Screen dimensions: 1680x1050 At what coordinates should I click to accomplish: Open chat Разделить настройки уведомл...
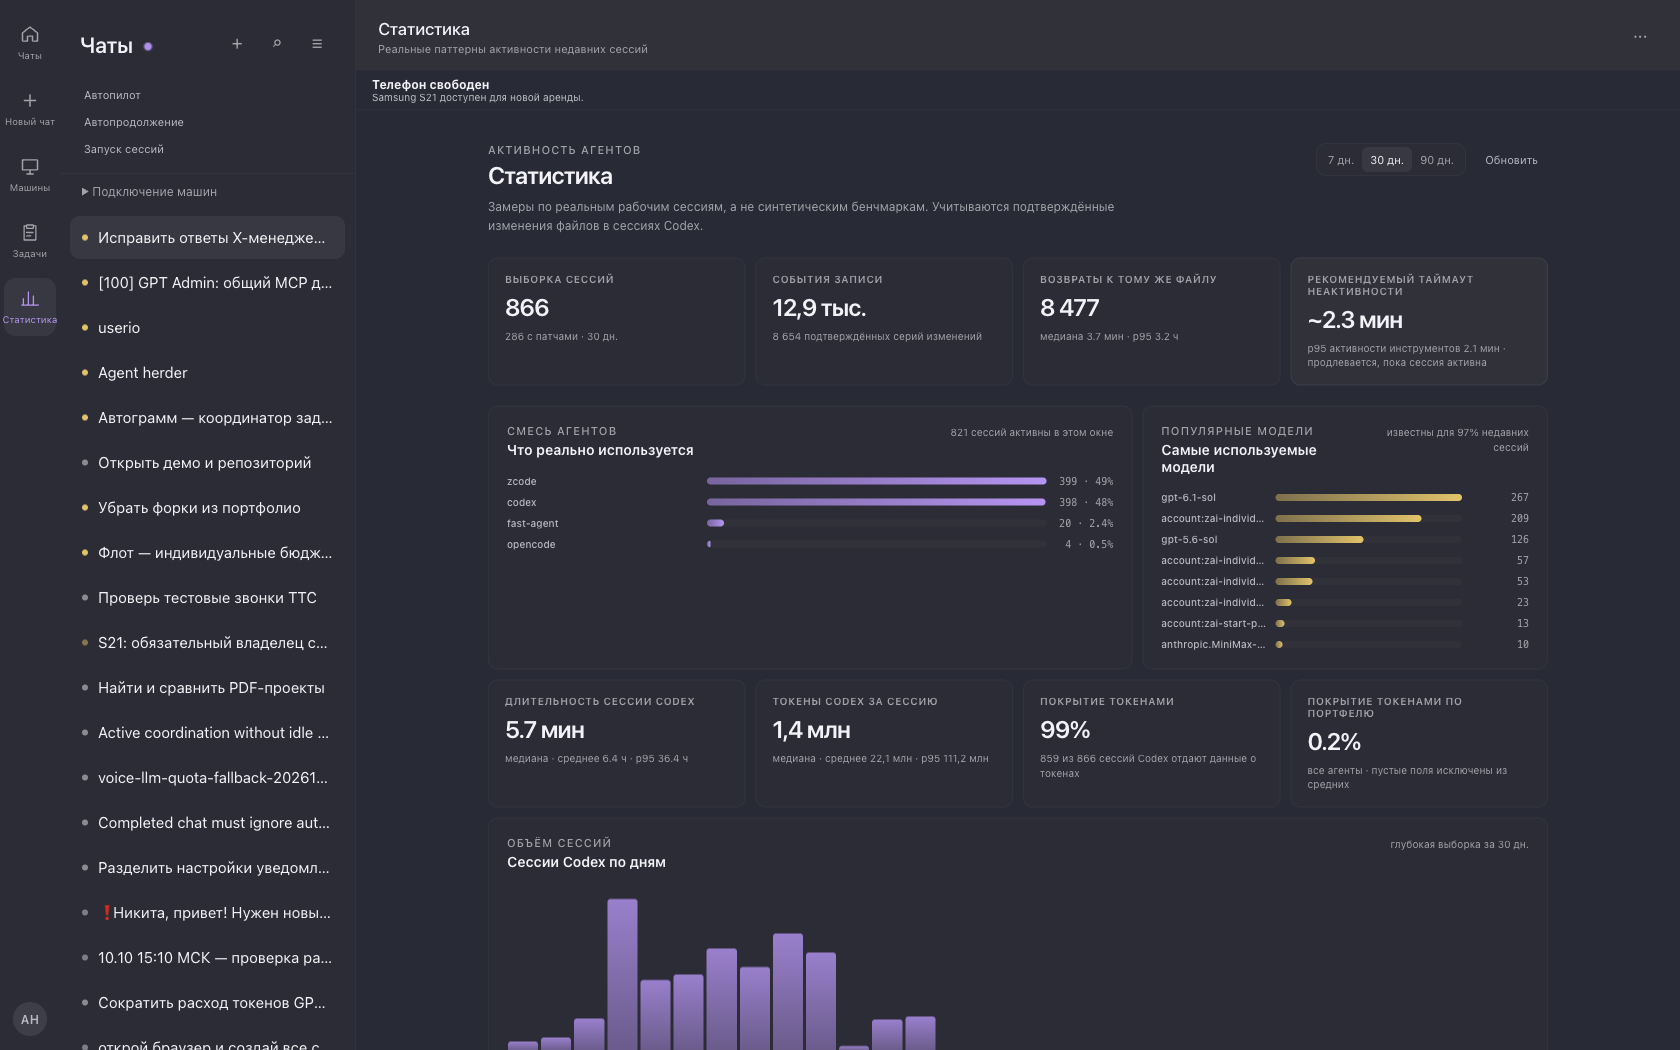207,868
